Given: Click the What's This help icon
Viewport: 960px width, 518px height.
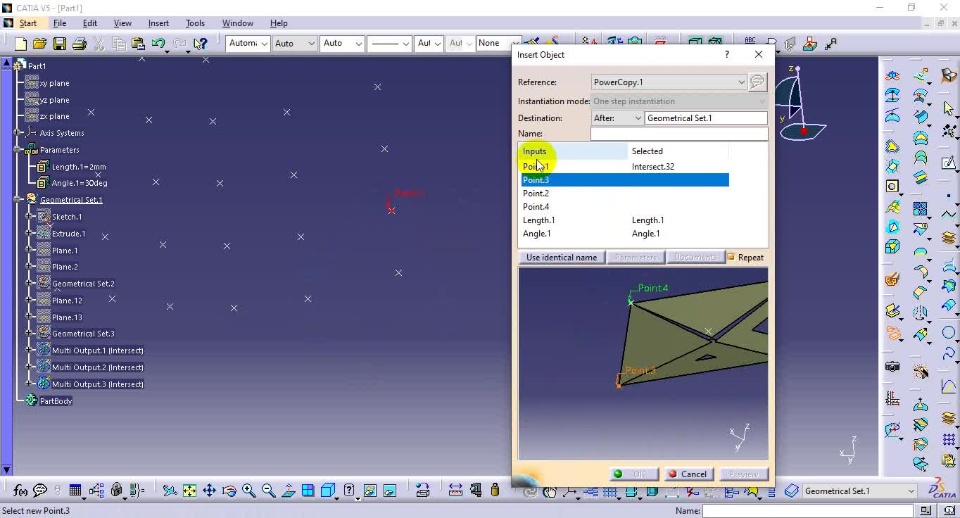Looking at the screenshot, I should 200,43.
